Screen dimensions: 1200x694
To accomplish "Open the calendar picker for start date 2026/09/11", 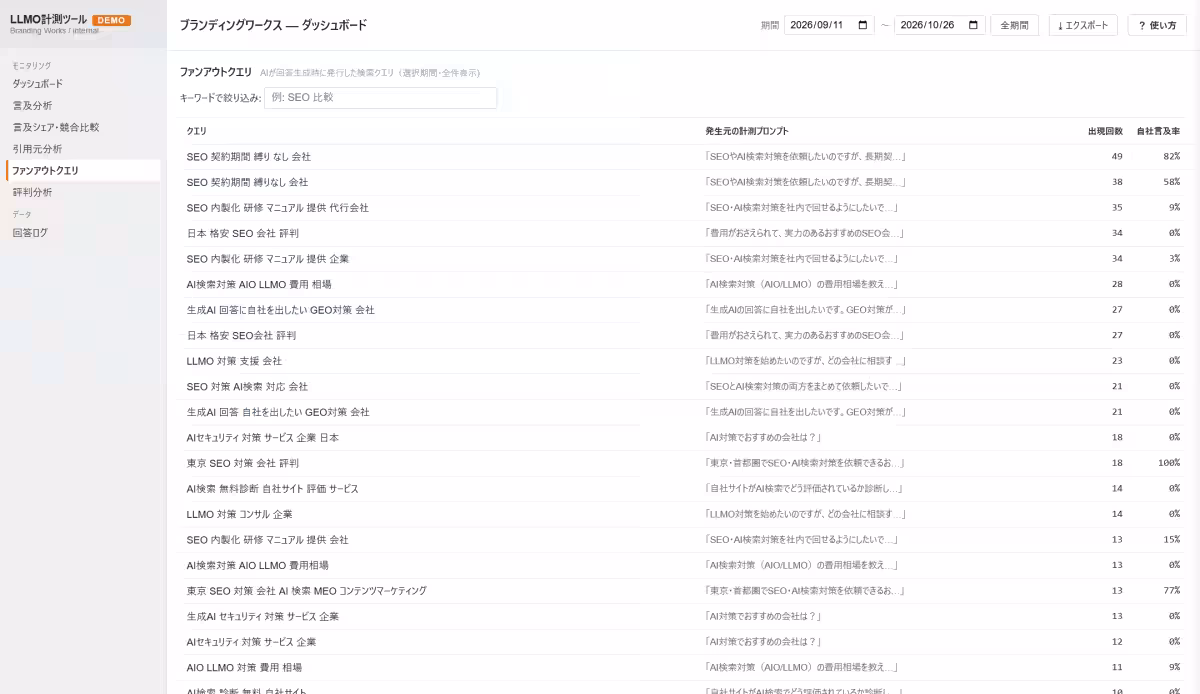I will (864, 25).
